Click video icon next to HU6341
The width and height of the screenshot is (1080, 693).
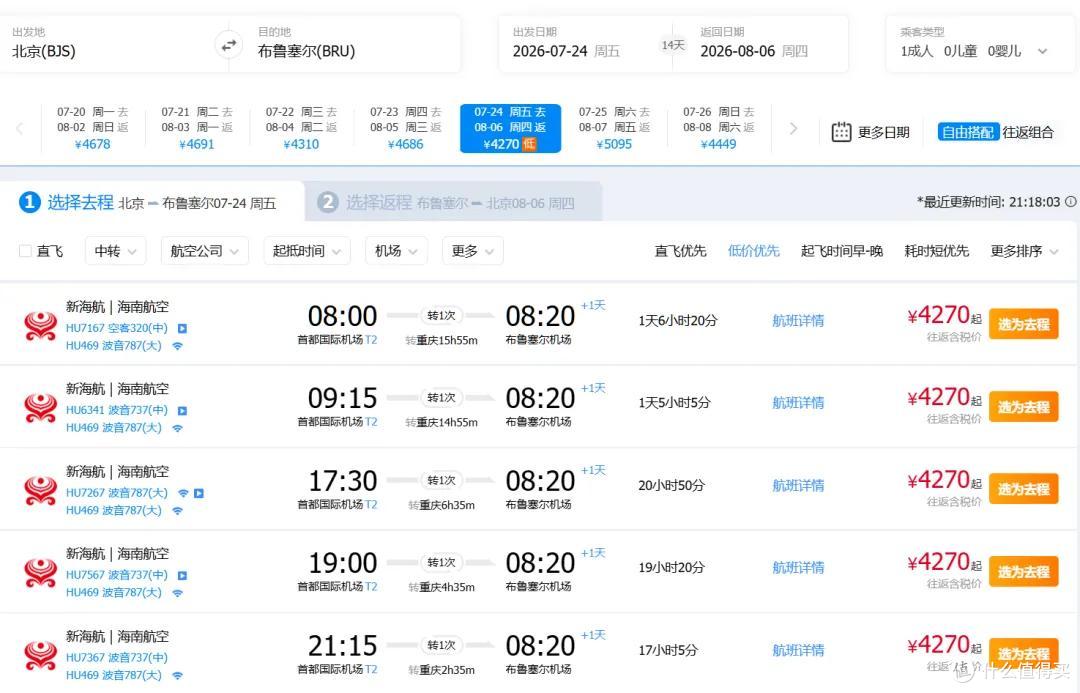tap(183, 411)
